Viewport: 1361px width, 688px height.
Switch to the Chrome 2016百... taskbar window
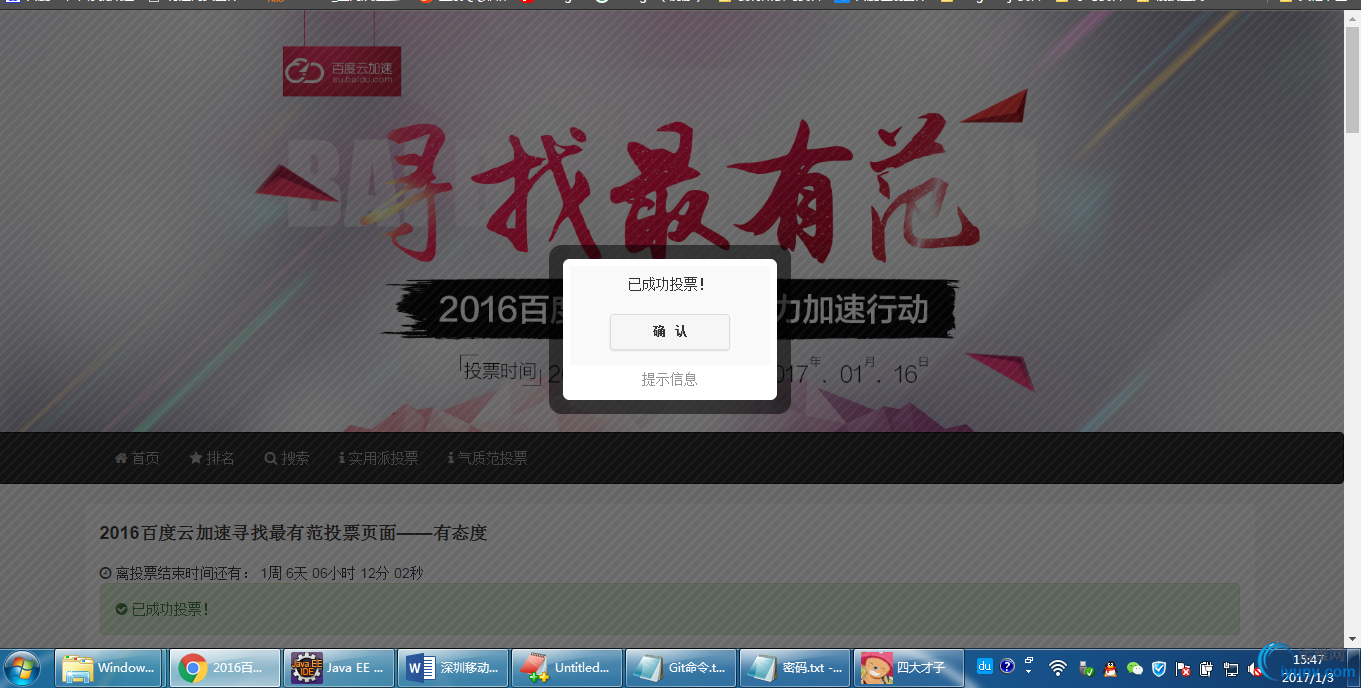225,668
